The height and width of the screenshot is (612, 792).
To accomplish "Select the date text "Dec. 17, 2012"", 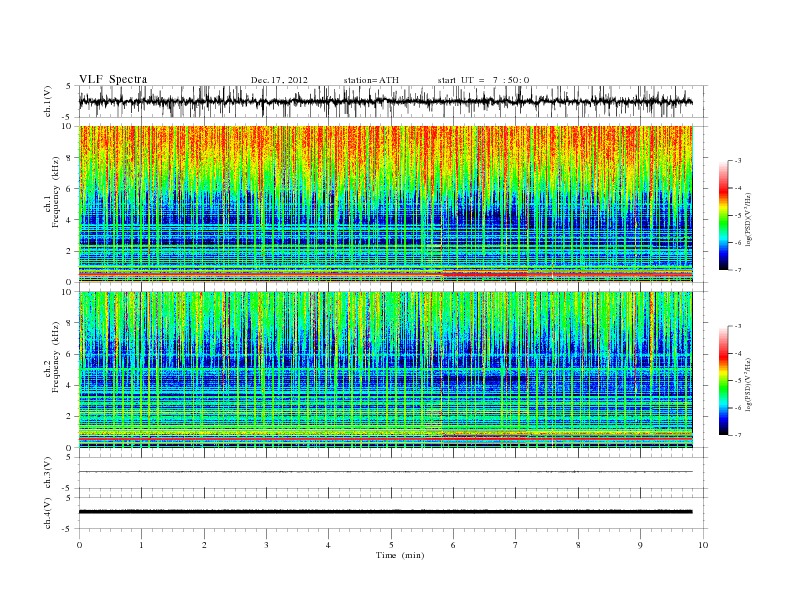I will [279, 80].
